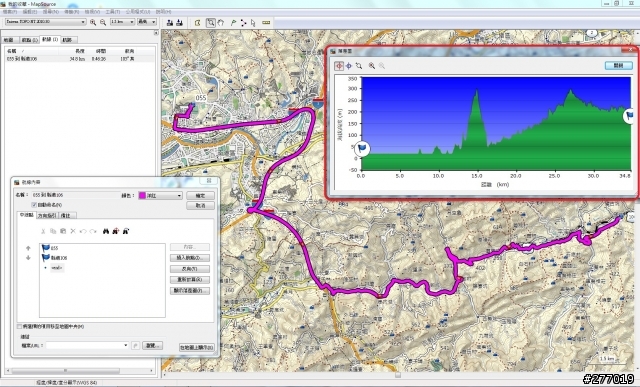Click the zoom out magnifier in main toolbar
Image resolution: width=640 pixels, height=387 pixels.
click(x=103, y=22)
